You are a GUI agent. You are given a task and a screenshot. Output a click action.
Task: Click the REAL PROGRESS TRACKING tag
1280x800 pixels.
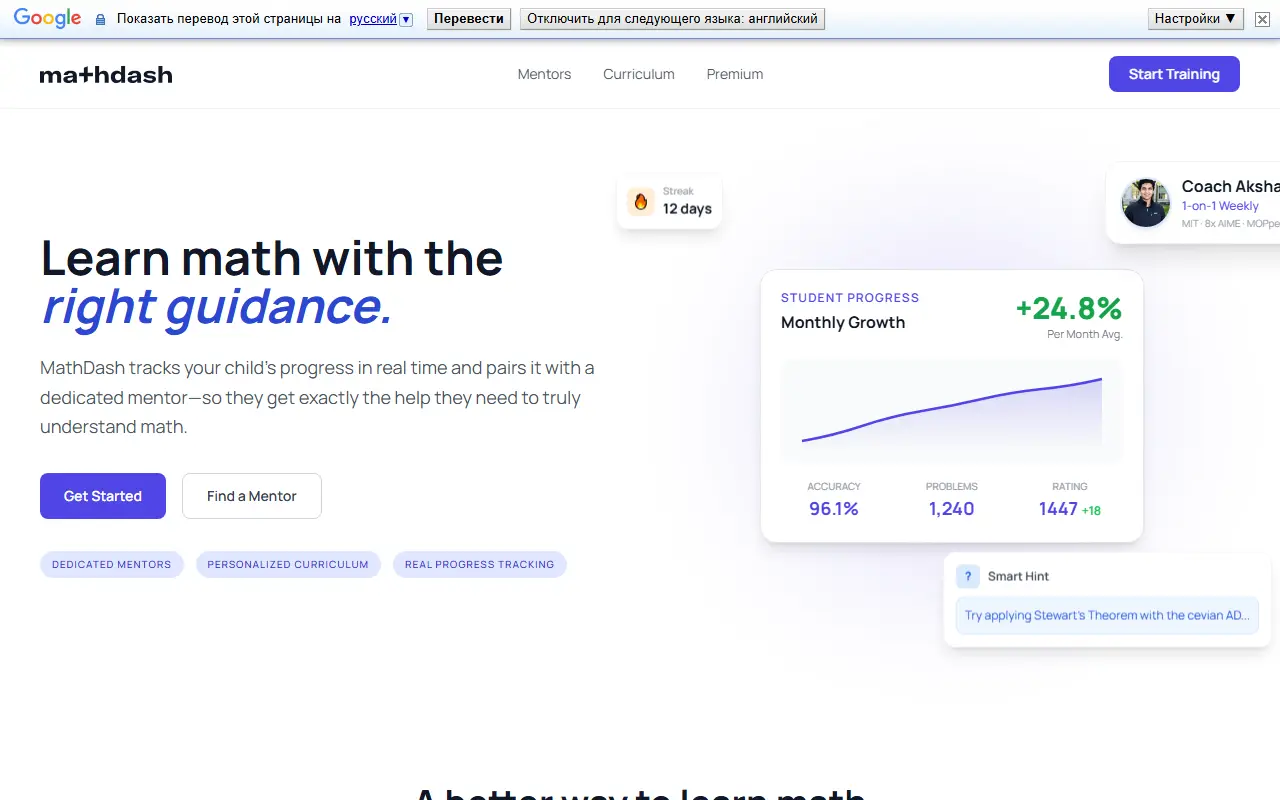pyautogui.click(x=480, y=564)
